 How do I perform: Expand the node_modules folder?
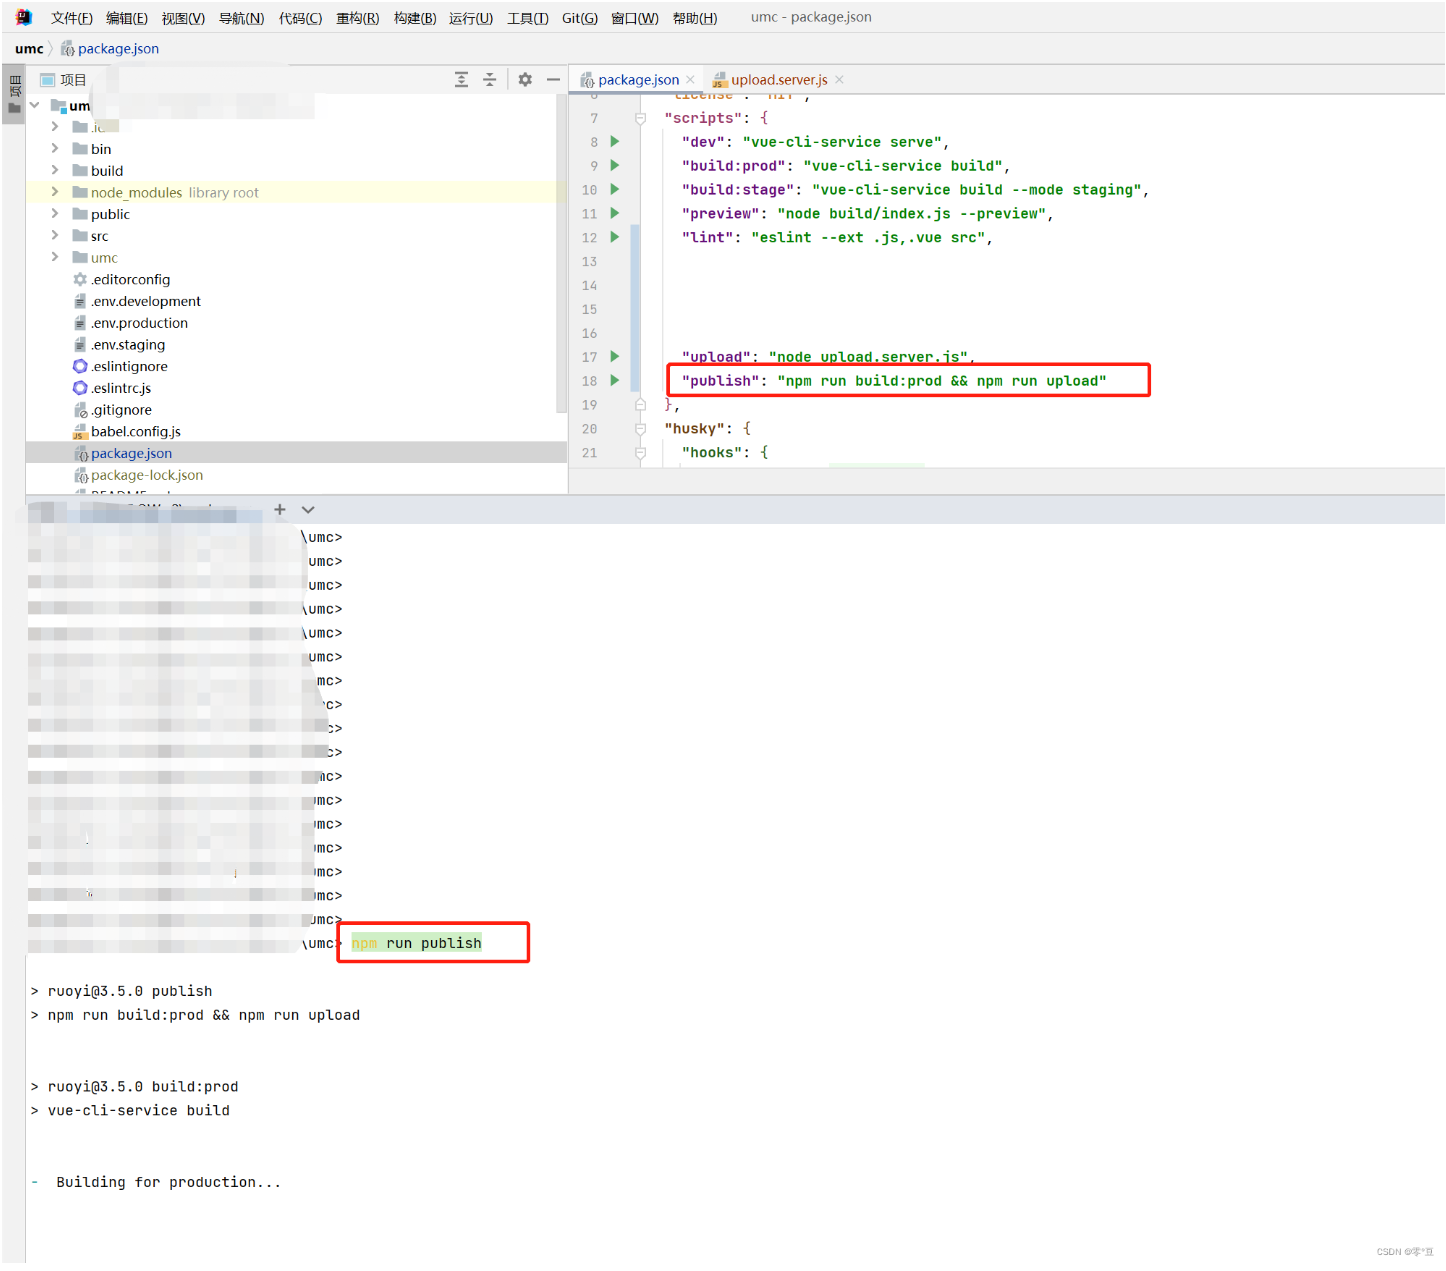click(x=55, y=192)
